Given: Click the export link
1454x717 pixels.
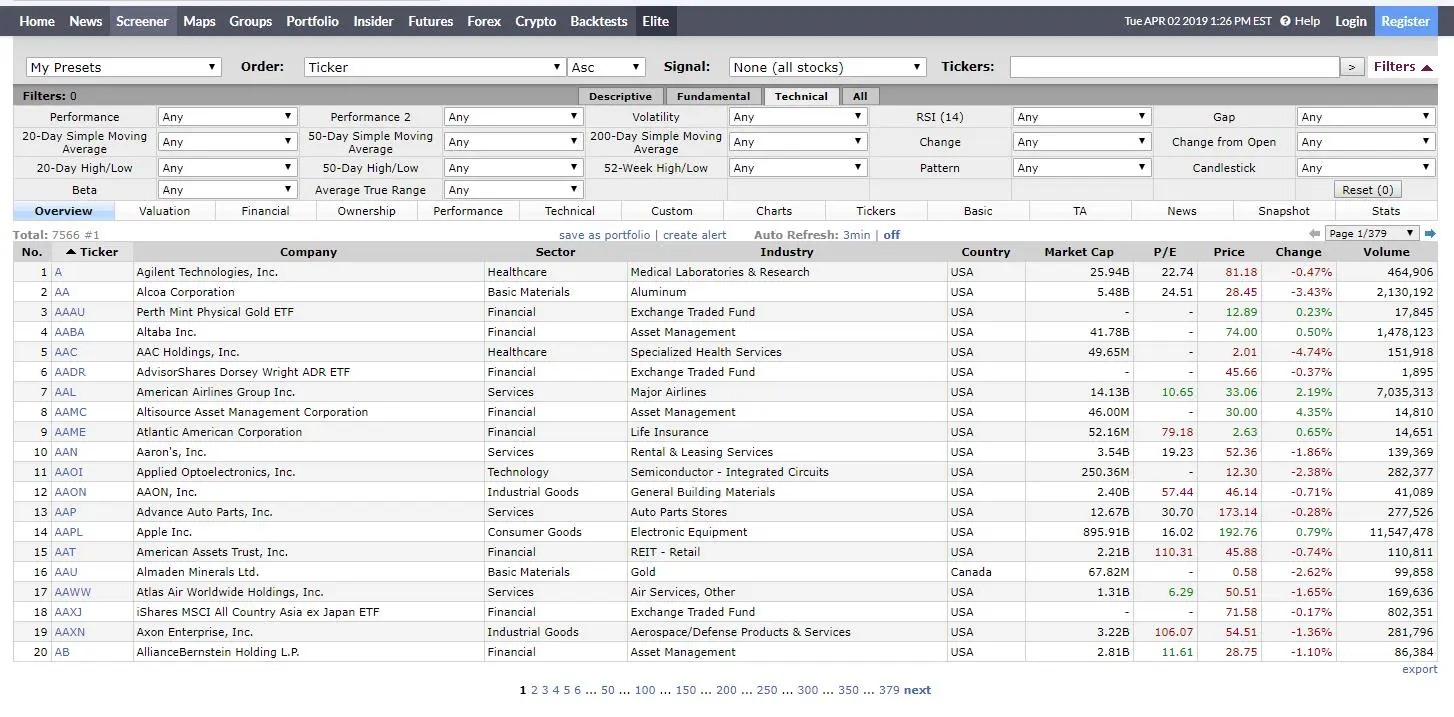Looking at the screenshot, I should pyautogui.click(x=1419, y=670).
